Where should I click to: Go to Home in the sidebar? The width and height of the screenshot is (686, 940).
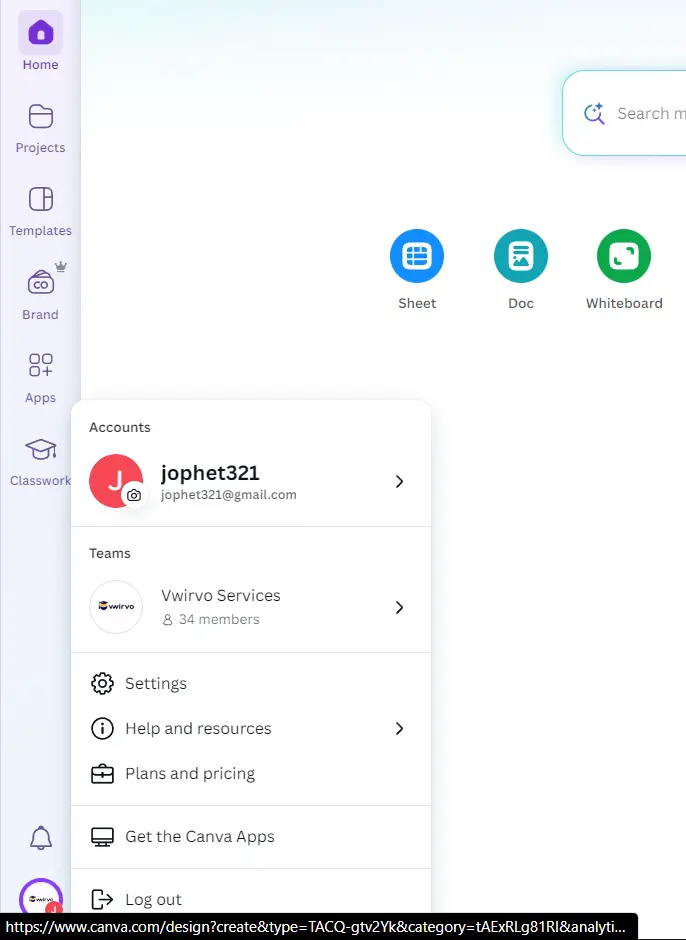[40, 42]
